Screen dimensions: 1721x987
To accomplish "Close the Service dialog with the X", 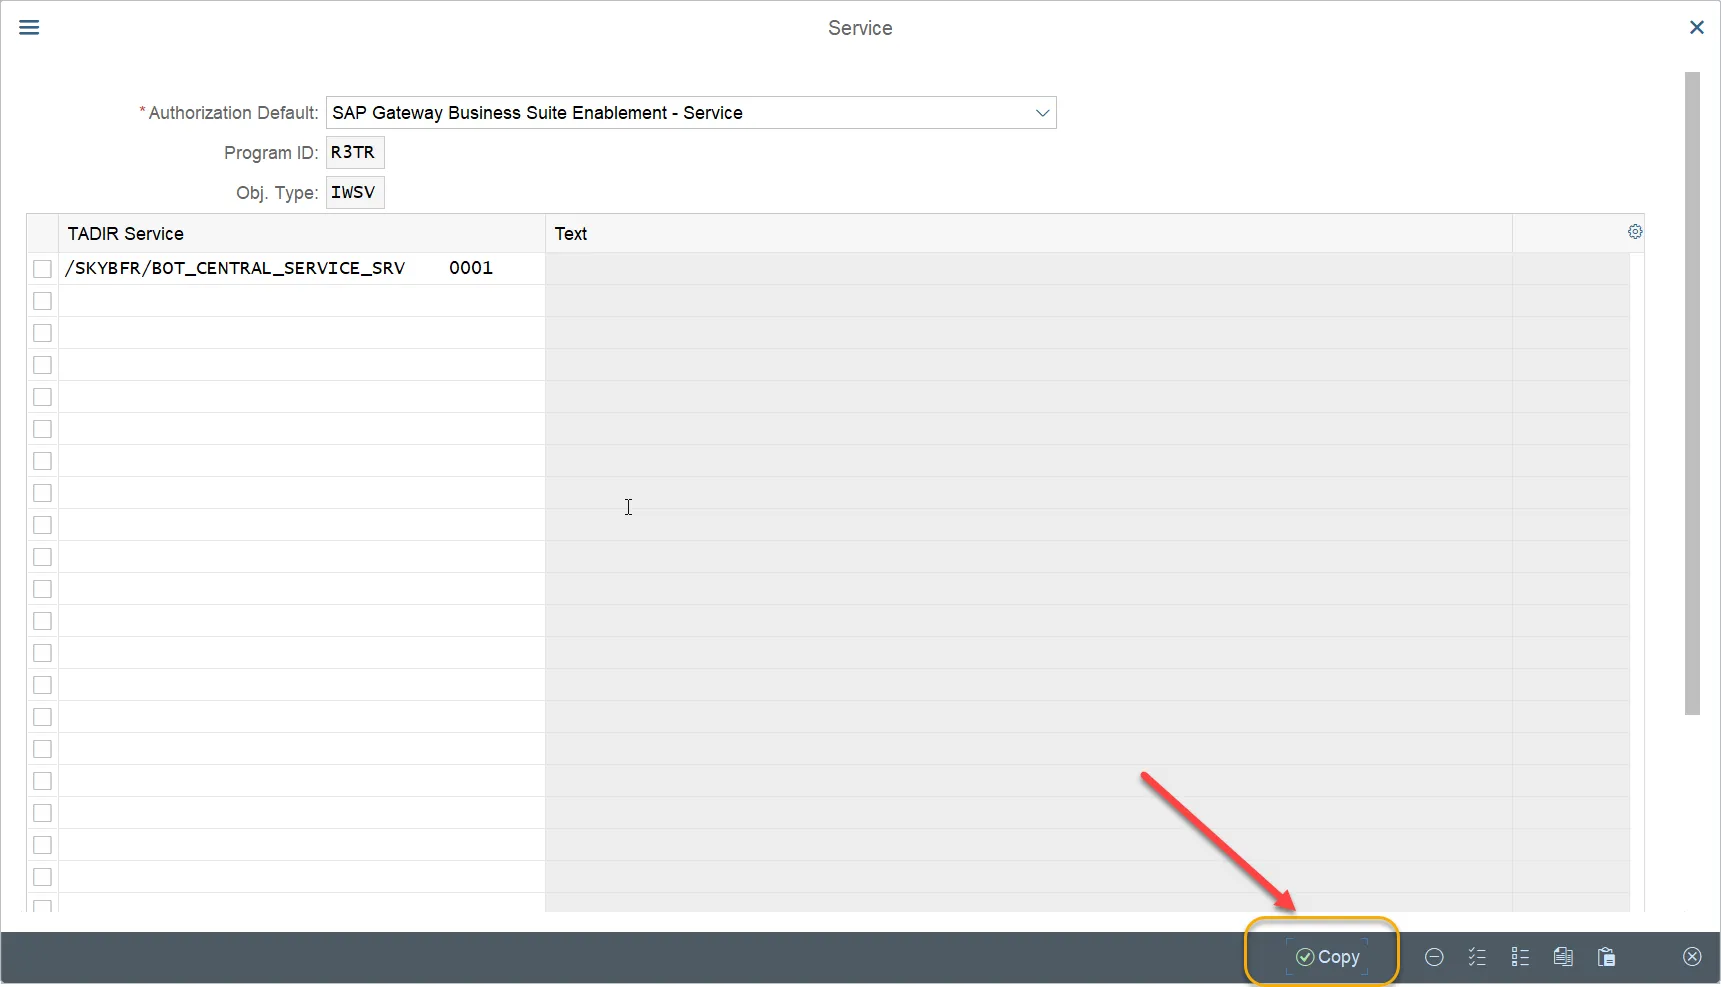I will 1696,28.
